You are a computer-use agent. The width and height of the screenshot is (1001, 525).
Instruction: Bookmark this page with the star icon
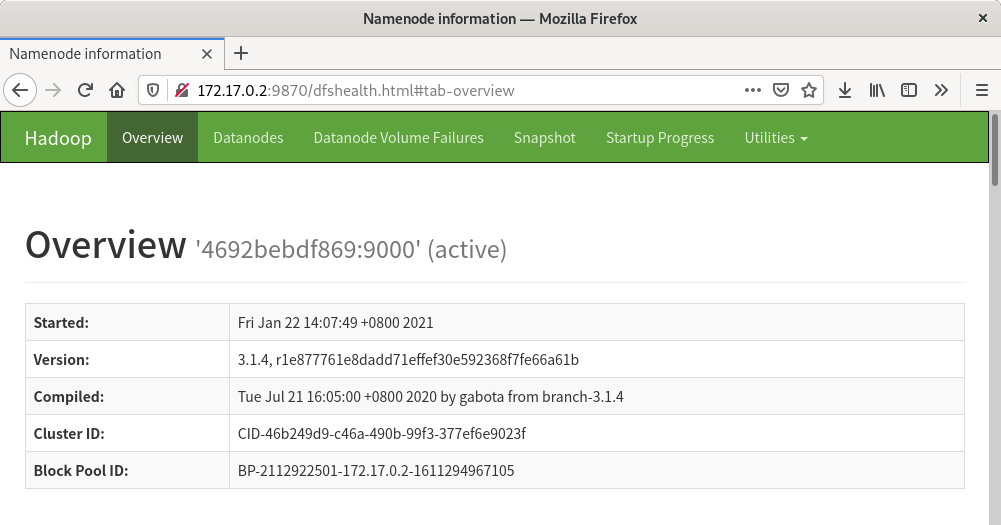pyautogui.click(x=809, y=90)
